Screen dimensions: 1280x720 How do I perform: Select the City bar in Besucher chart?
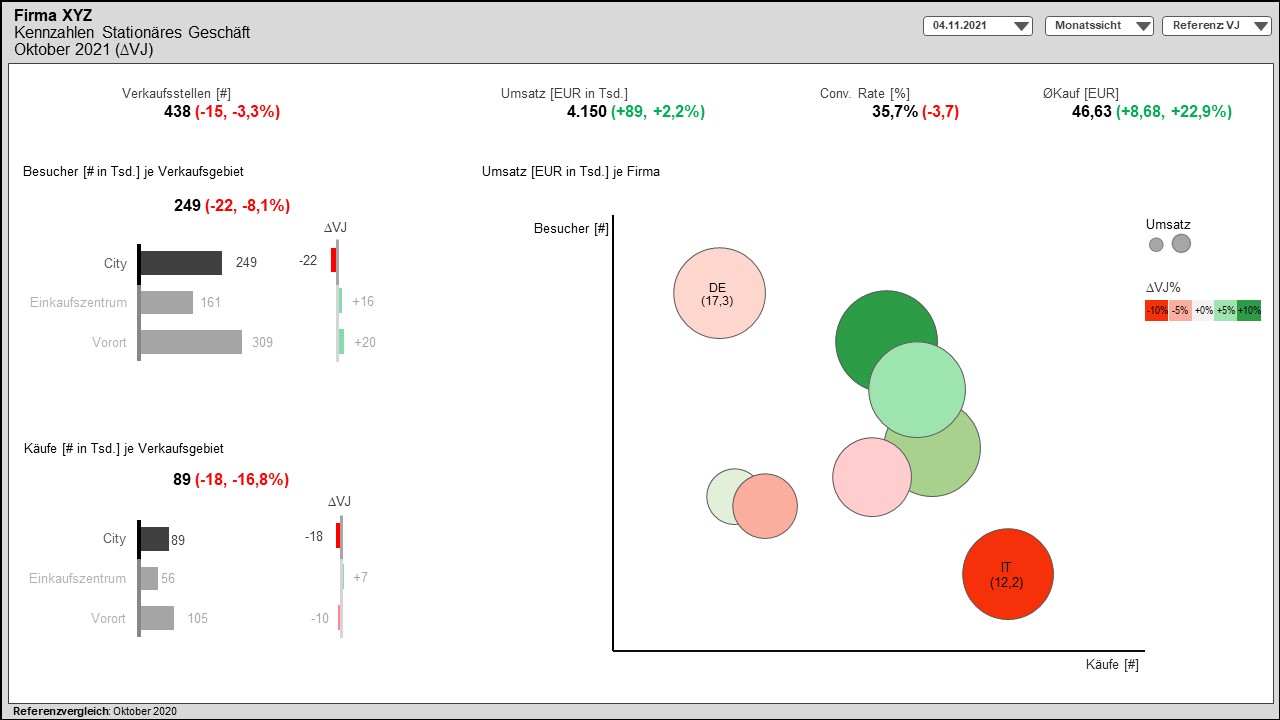pyautogui.click(x=180, y=263)
